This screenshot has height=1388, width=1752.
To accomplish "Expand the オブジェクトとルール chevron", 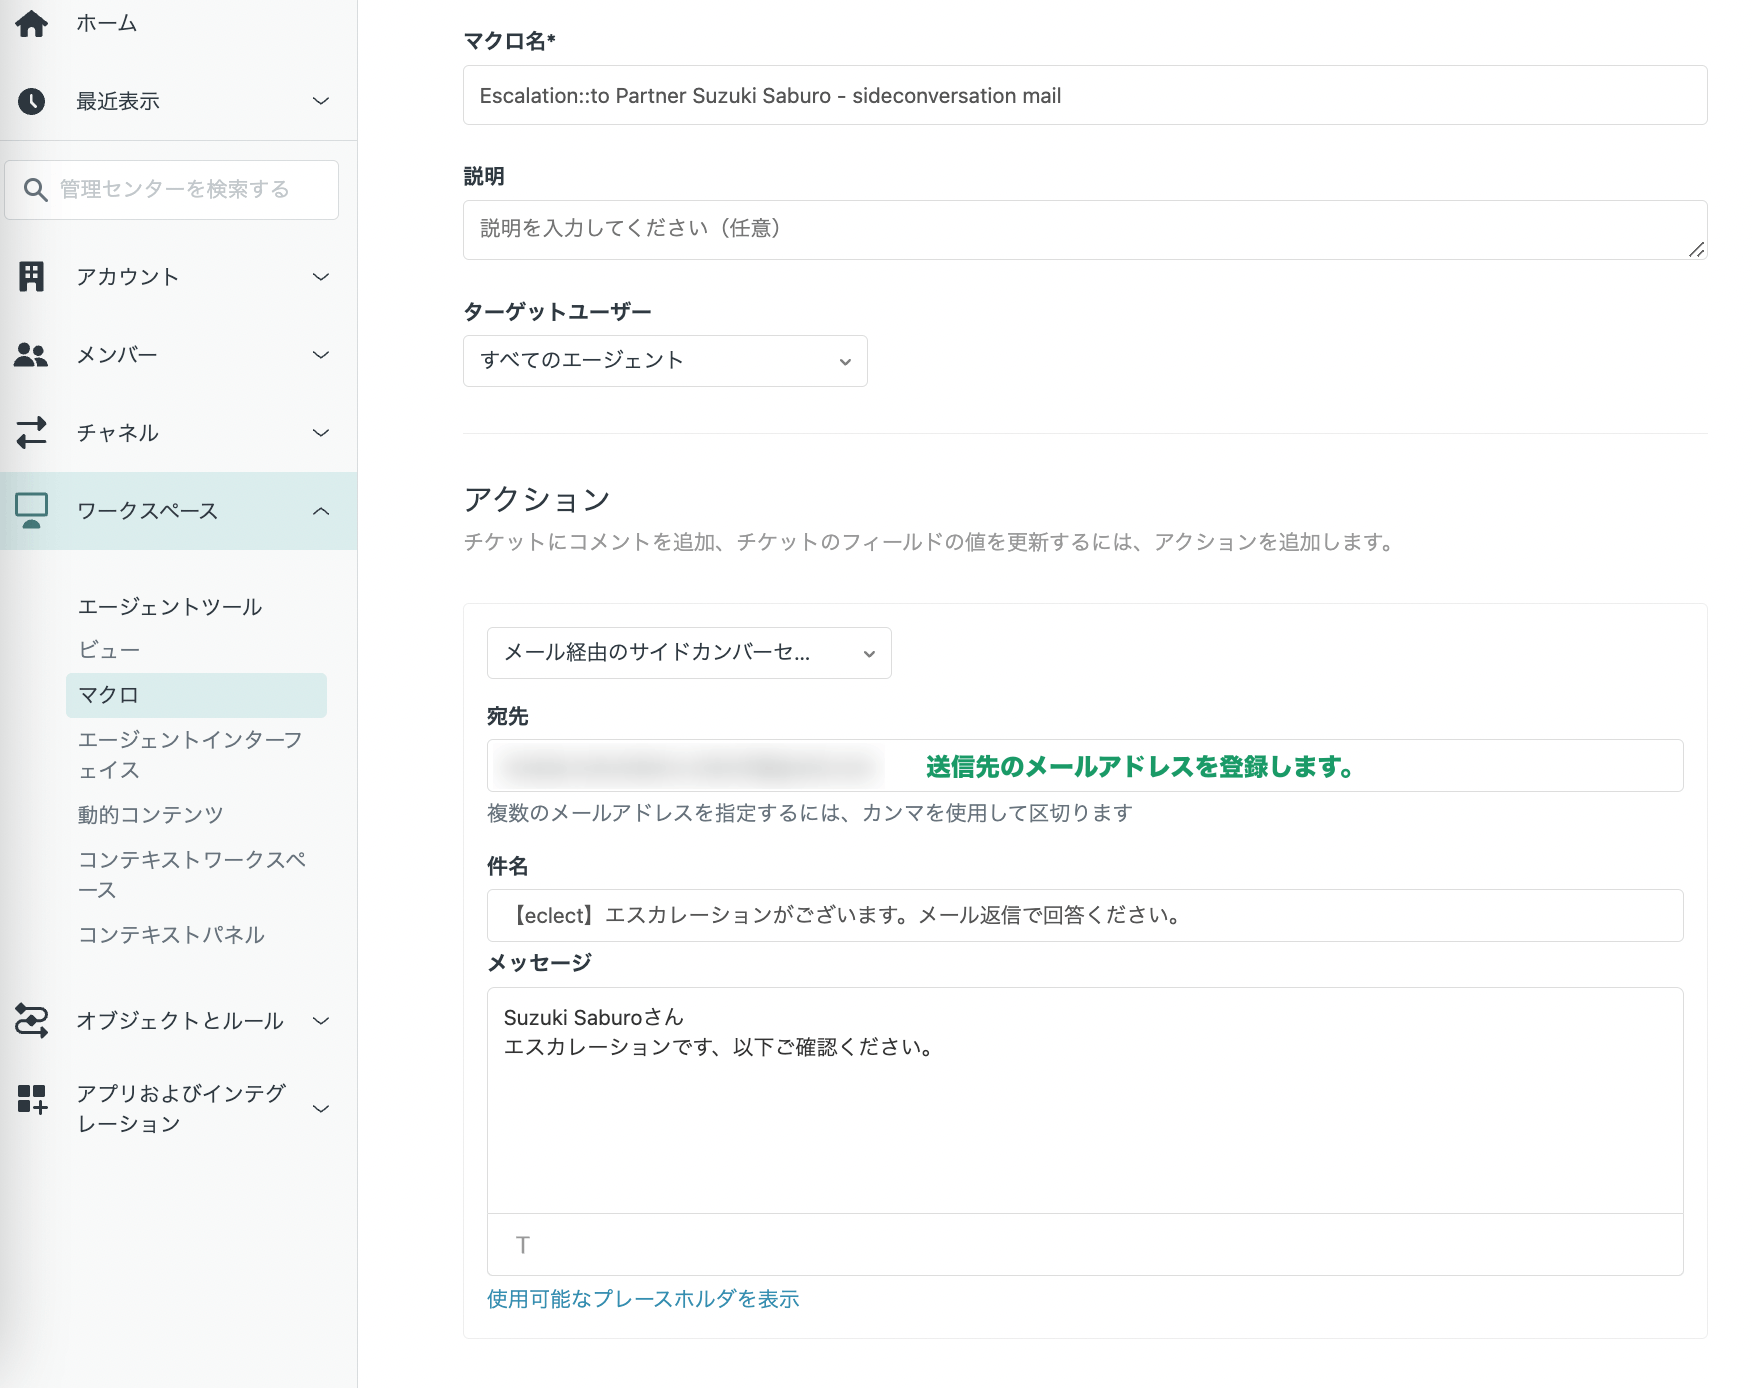I will coord(321,1021).
